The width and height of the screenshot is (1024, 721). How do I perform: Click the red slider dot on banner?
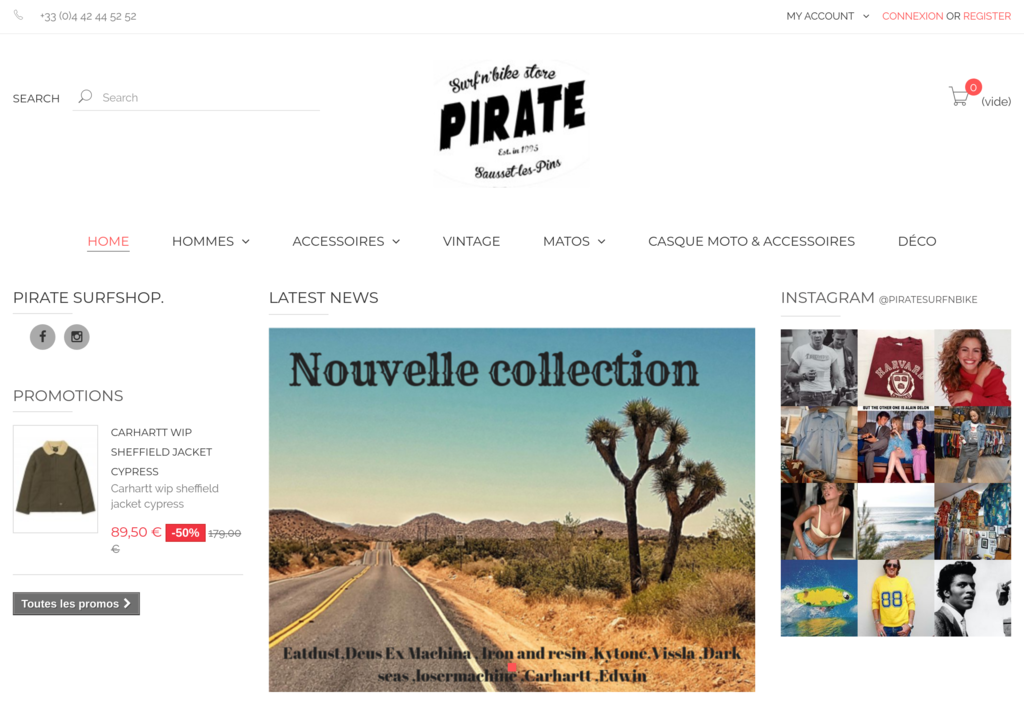(x=512, y=667)
